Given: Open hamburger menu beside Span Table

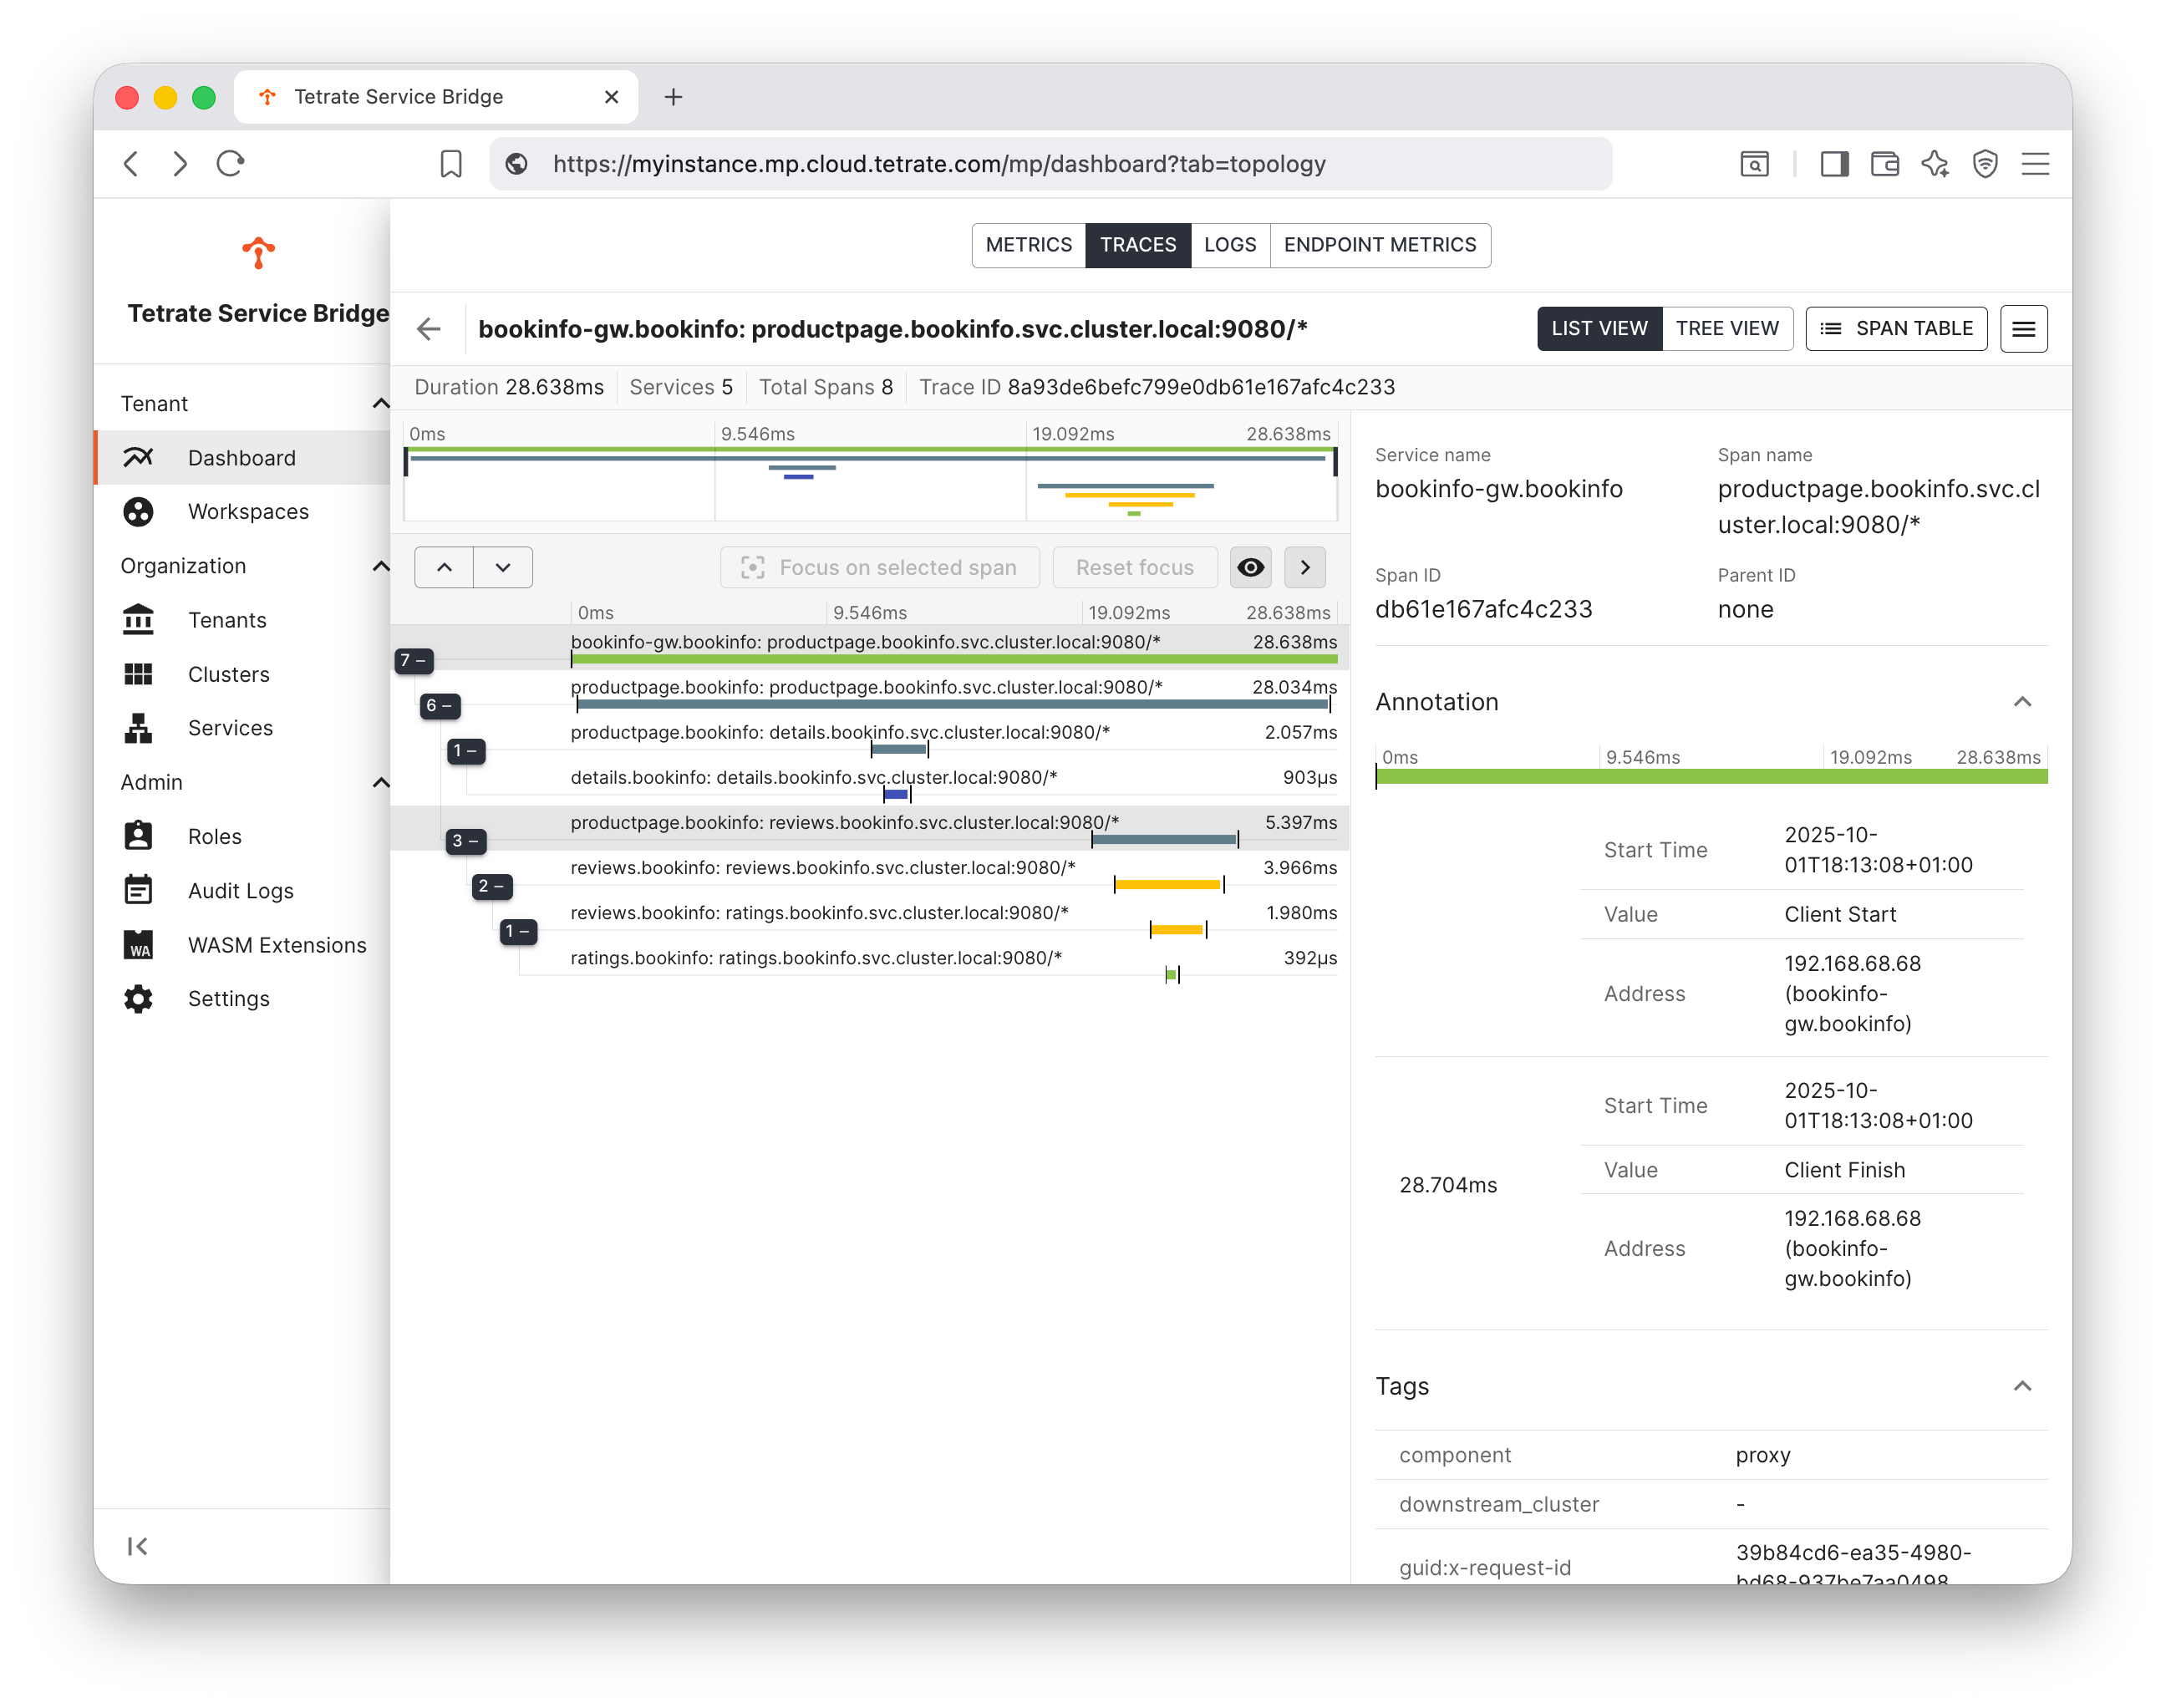Looking at the screenshot, I should 2023,329.
